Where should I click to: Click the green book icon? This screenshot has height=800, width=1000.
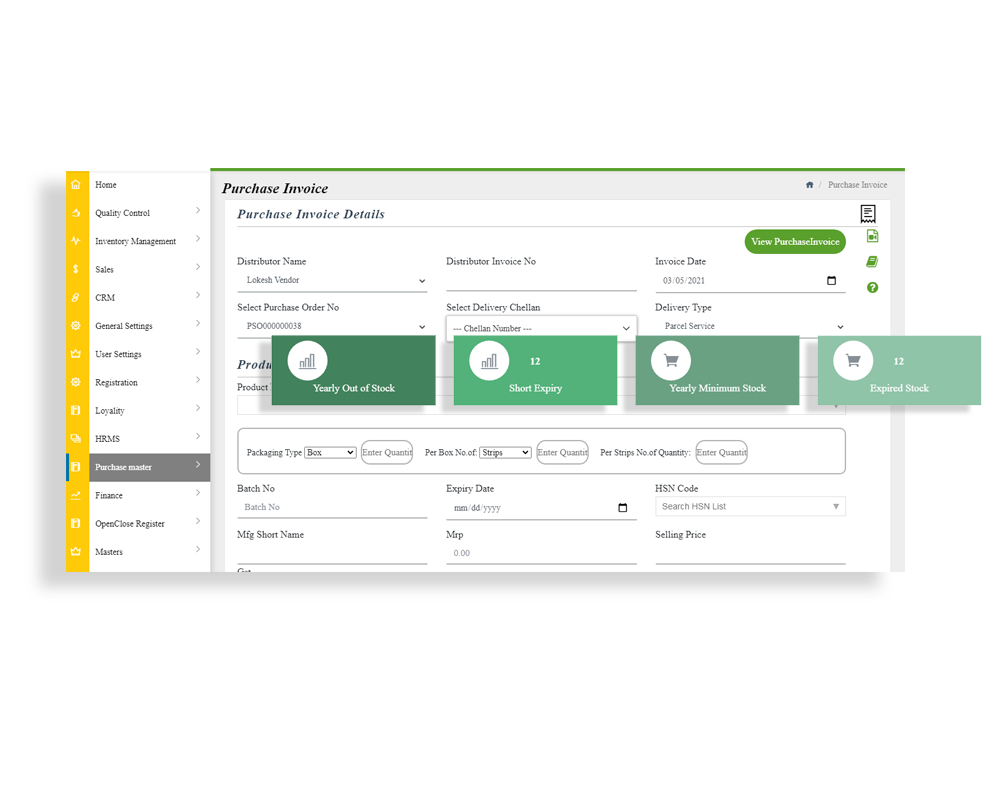(872, 262)
